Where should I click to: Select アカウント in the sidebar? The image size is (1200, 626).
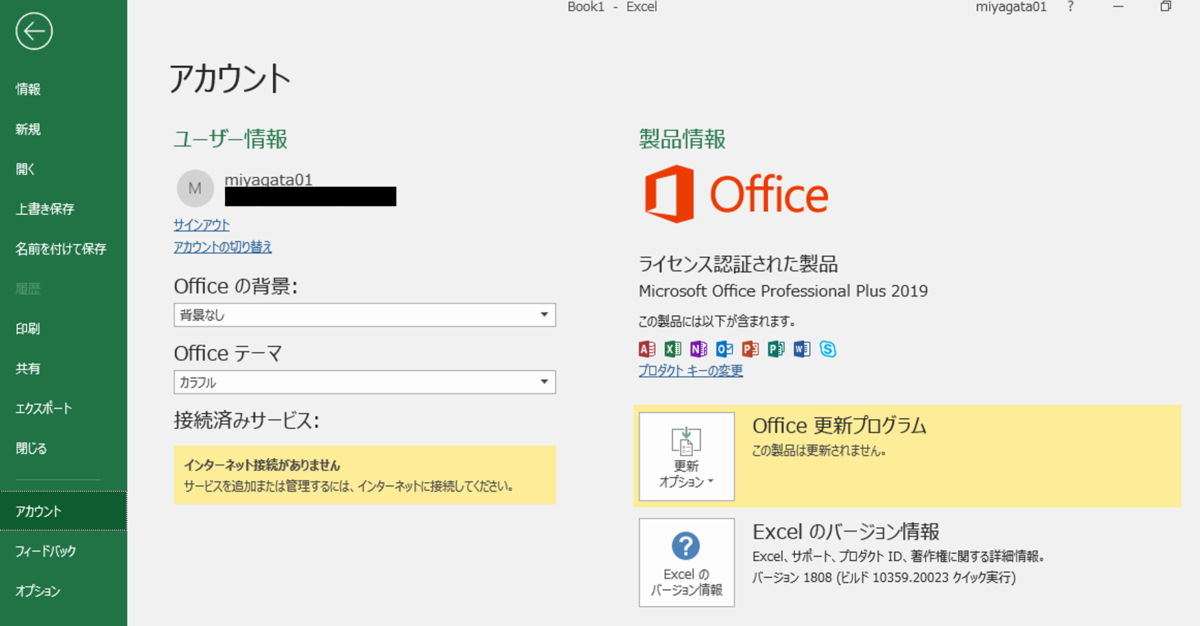tap(63, 511)
